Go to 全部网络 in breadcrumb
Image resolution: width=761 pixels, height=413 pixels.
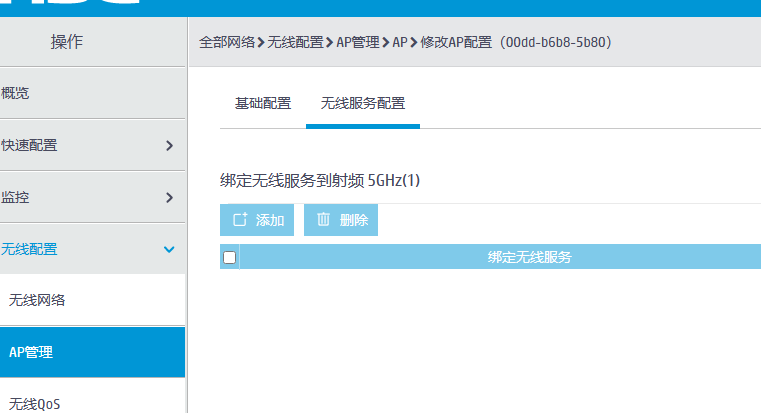(227, 42)
